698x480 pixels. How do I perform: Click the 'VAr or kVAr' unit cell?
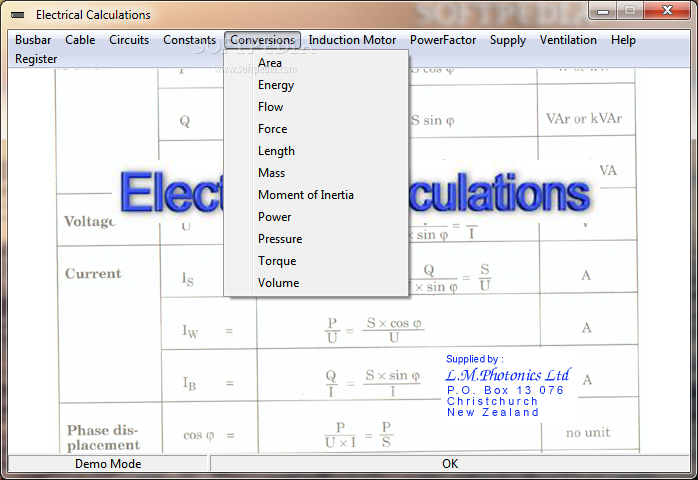pos(584,118)
